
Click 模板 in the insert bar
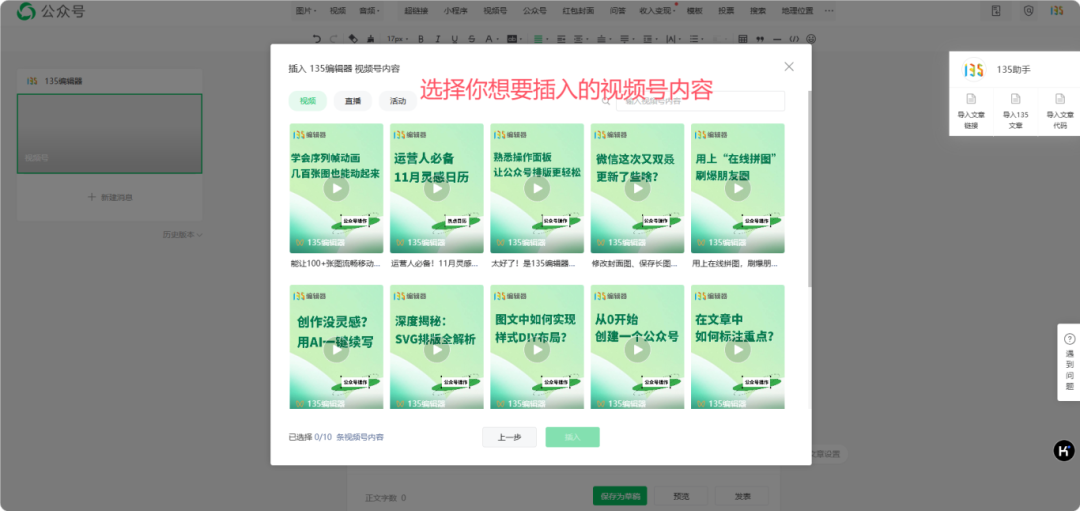click(695, 11)
